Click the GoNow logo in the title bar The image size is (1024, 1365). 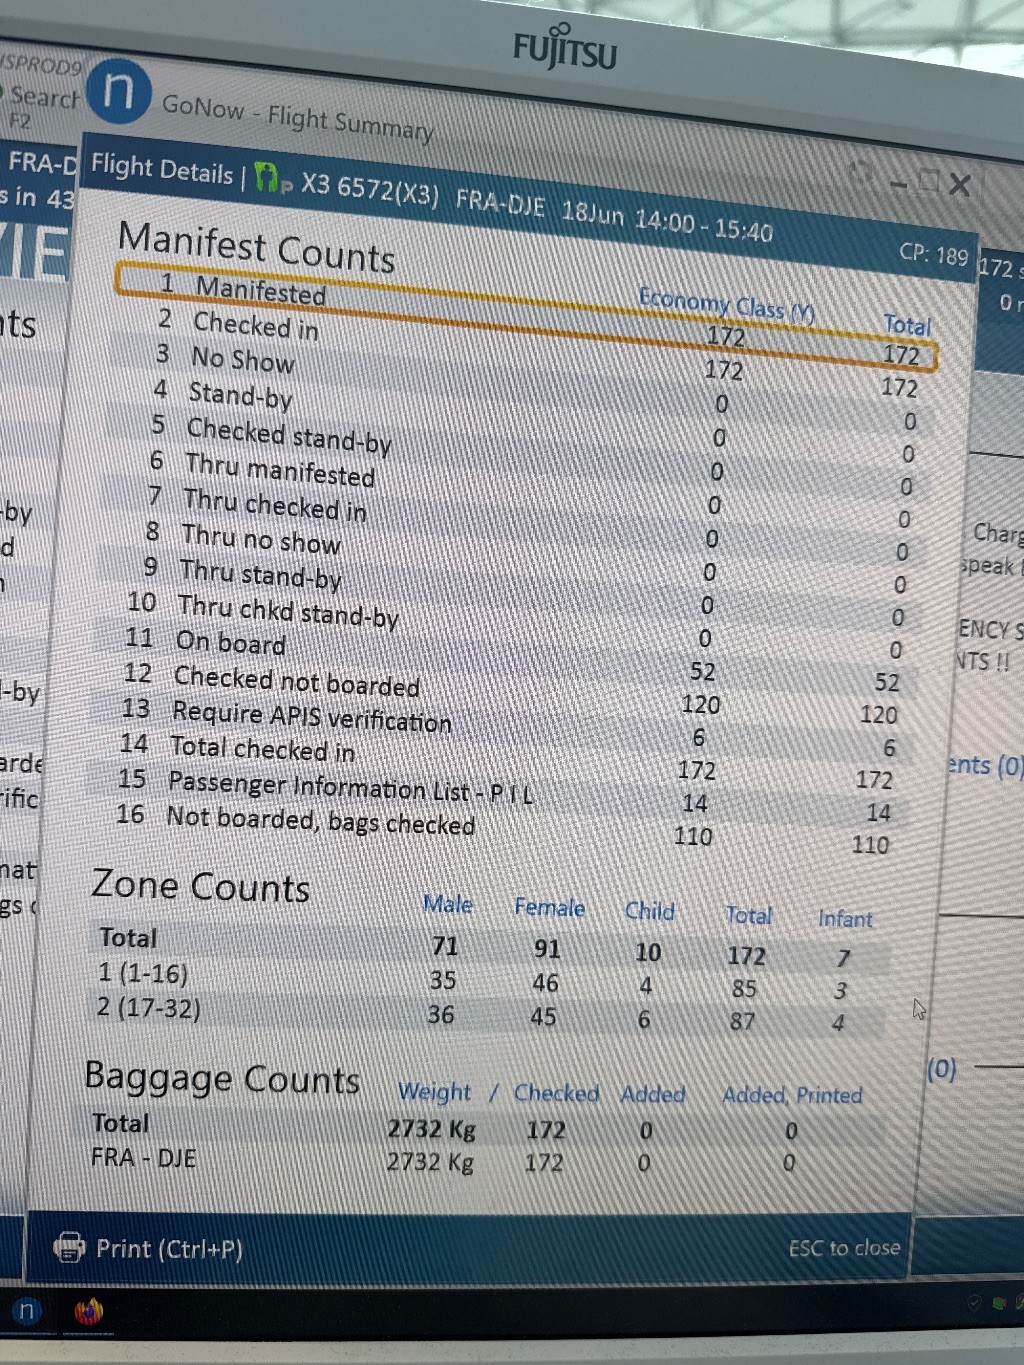click(118, 90)
